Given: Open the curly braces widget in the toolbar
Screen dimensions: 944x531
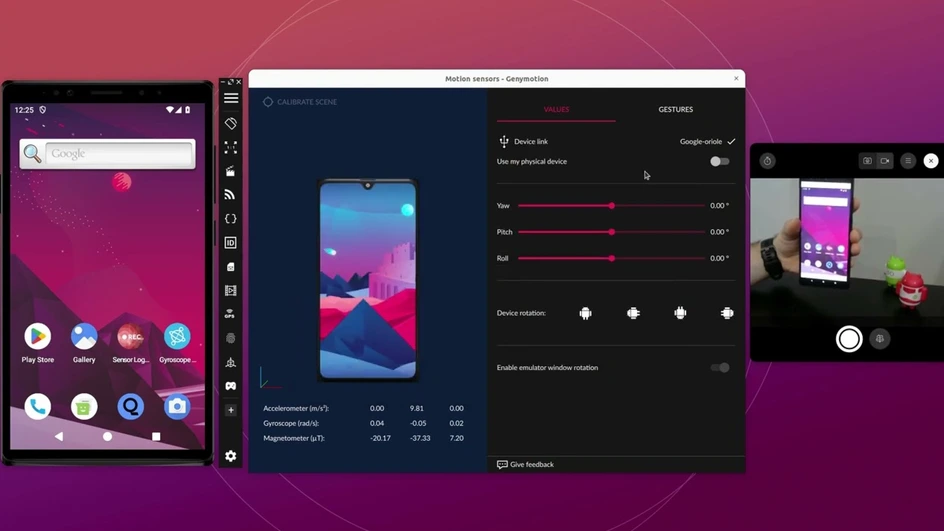Looking at the screenshot, I should (231, 219).
